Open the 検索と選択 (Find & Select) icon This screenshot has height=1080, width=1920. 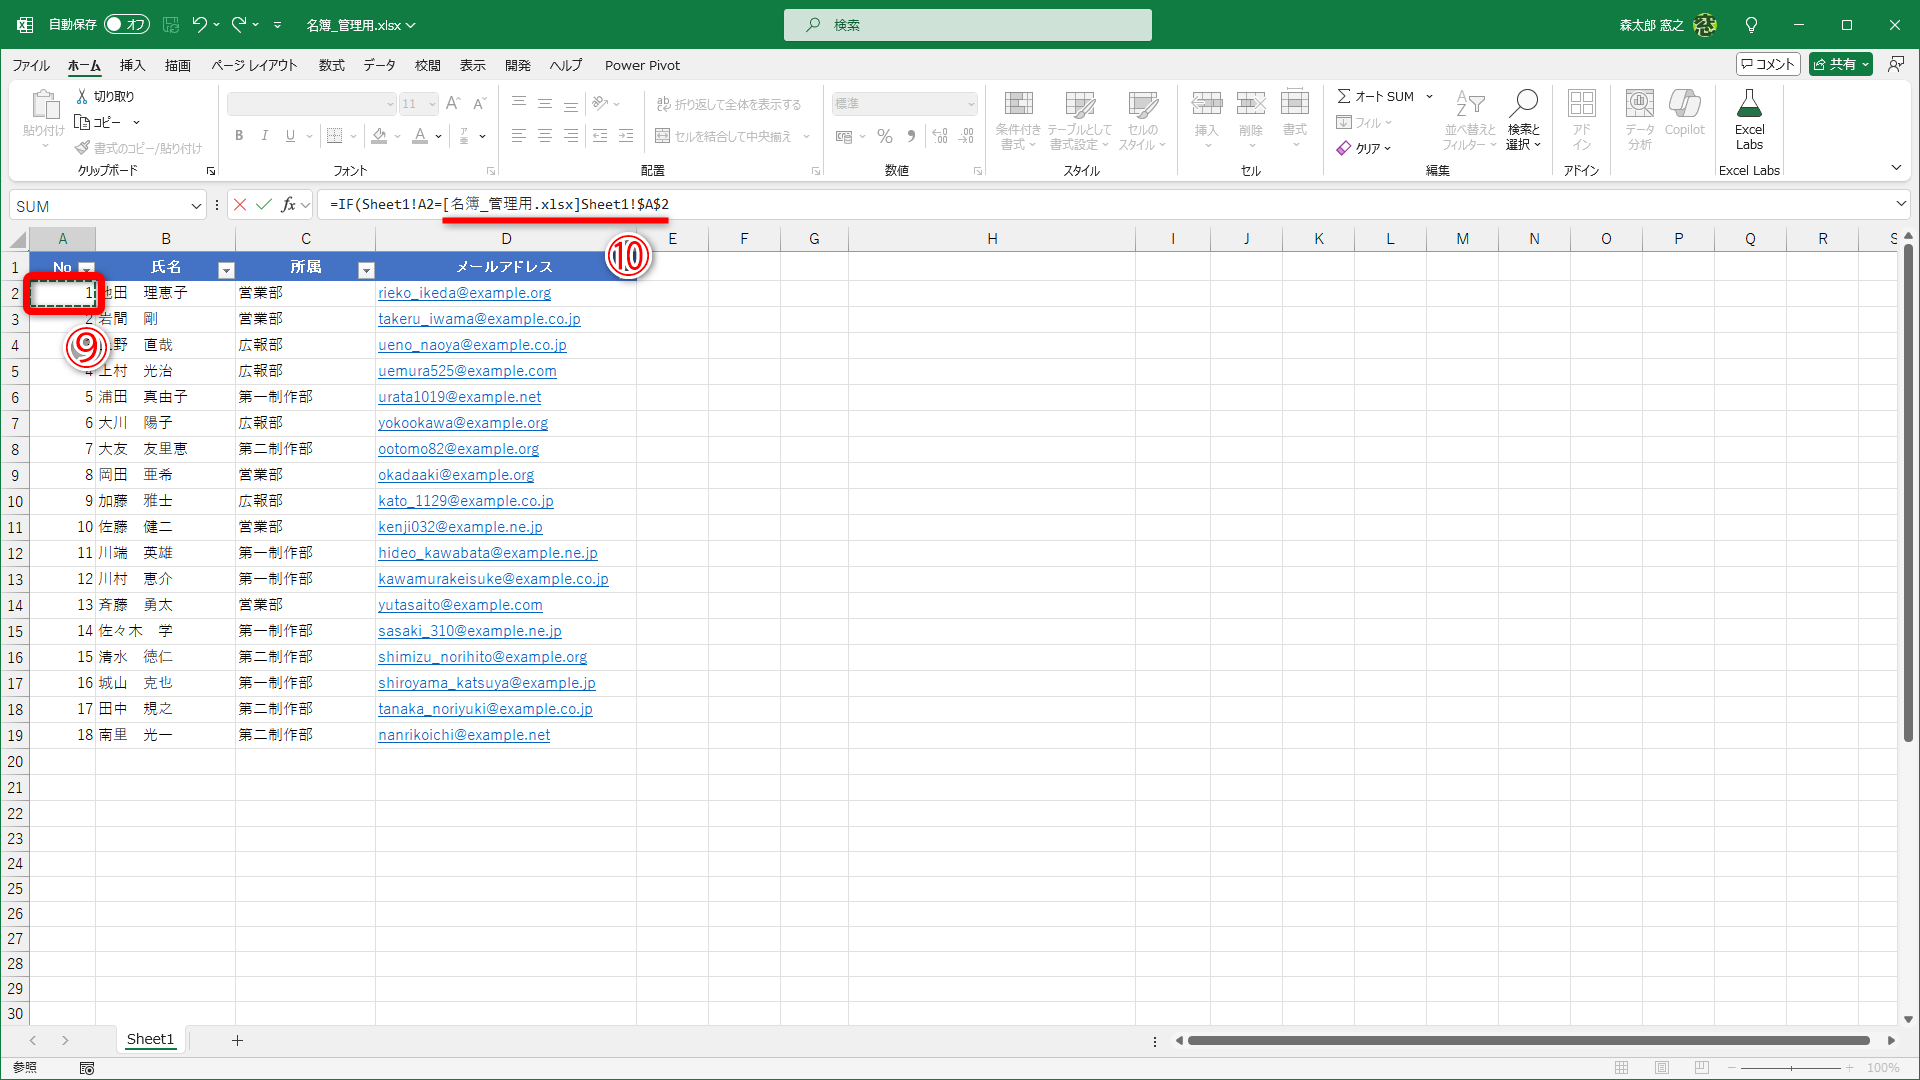(1523, 118)
